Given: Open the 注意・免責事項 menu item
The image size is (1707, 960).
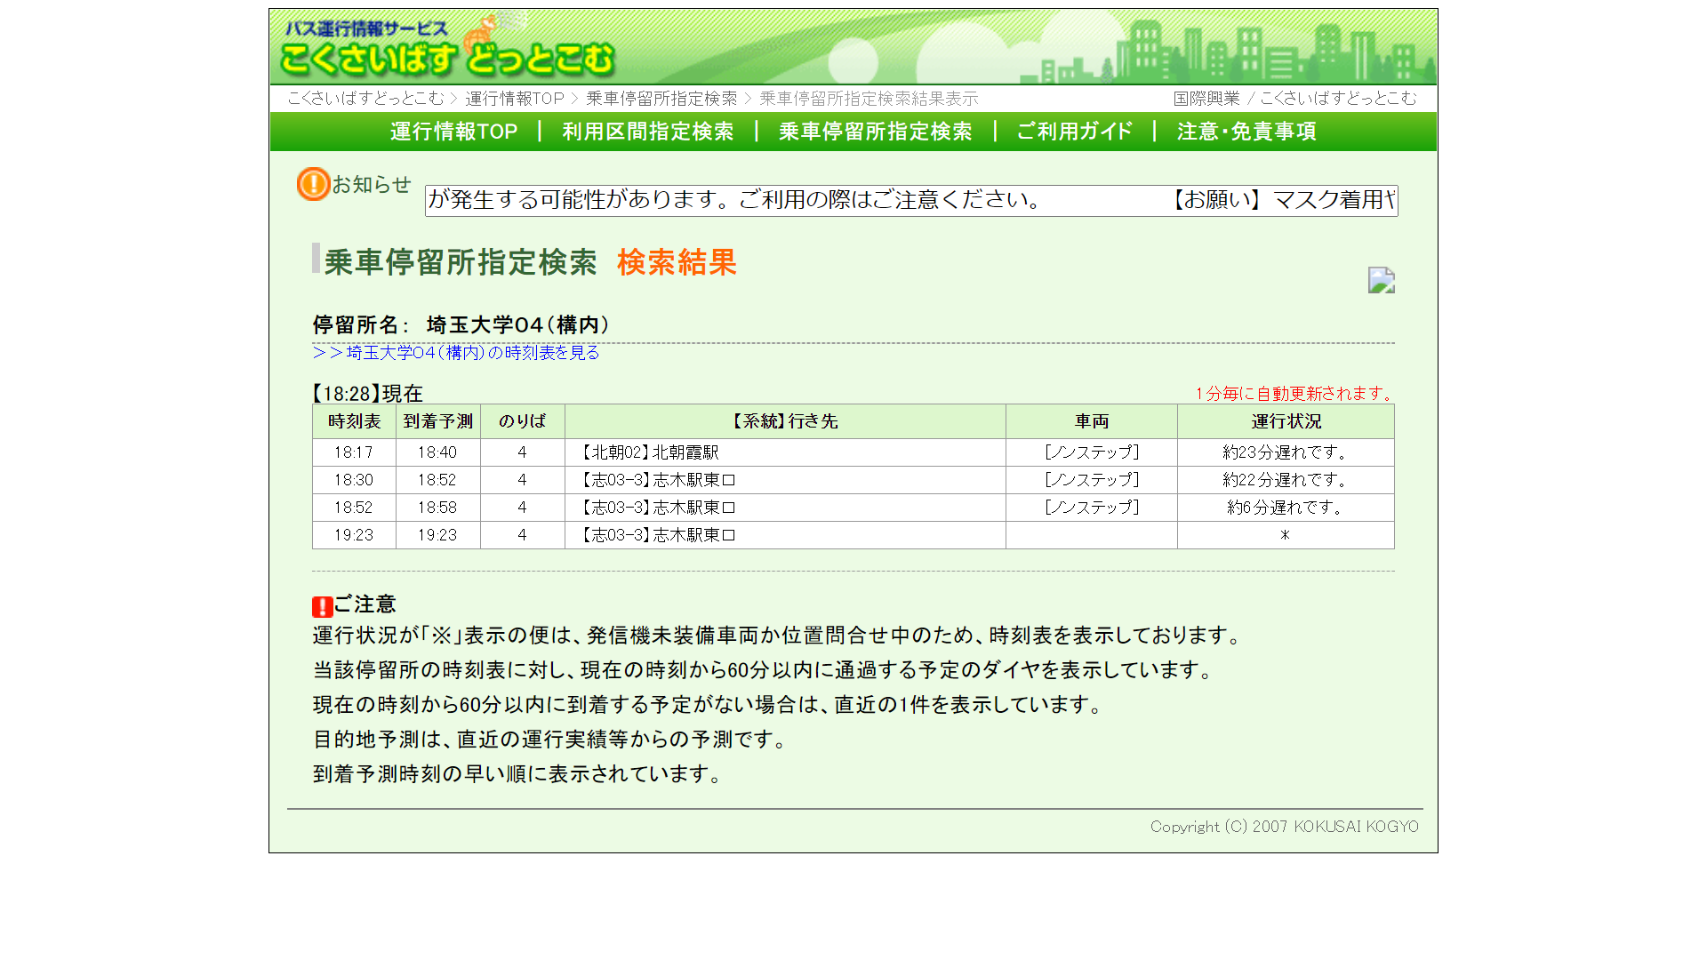Looking at the screenshot, I should pyautogui.click(x=1246, y=132).
